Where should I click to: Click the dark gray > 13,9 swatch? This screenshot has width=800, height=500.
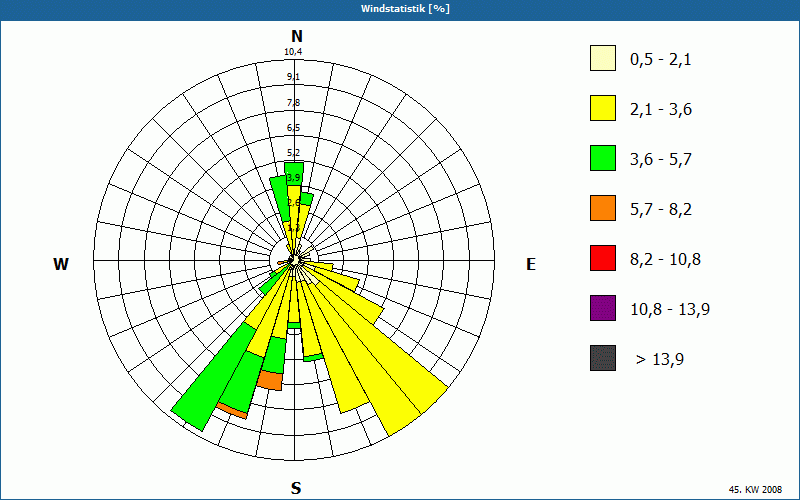pos(603,358)
